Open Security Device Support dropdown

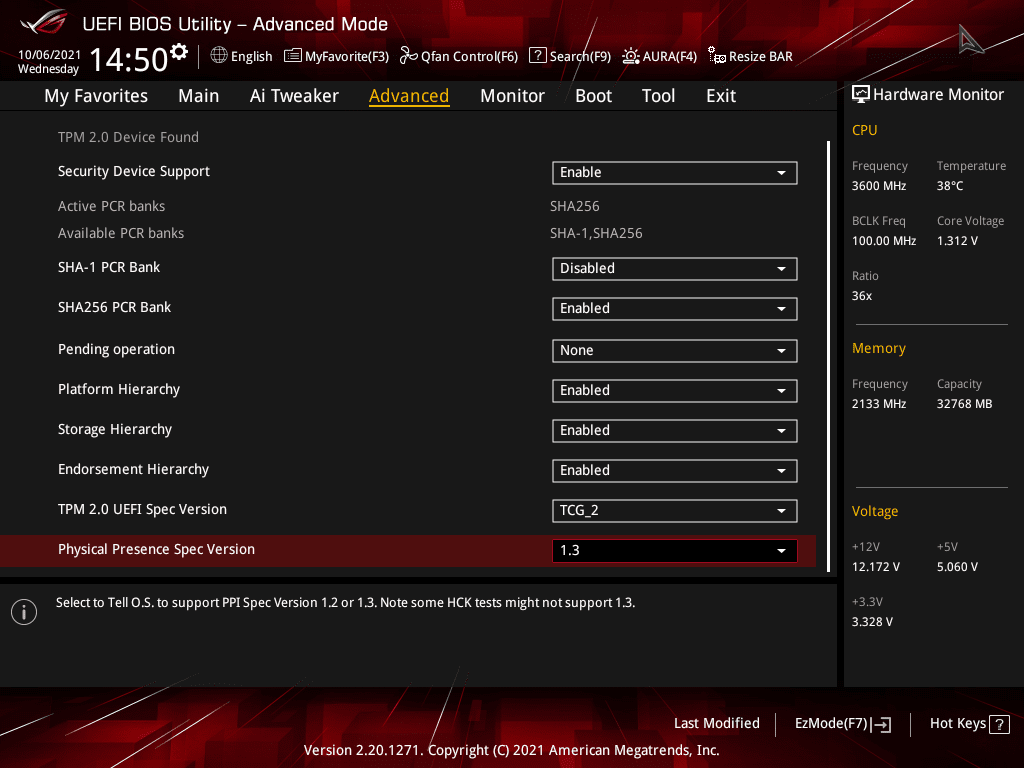tap(675, 172)
